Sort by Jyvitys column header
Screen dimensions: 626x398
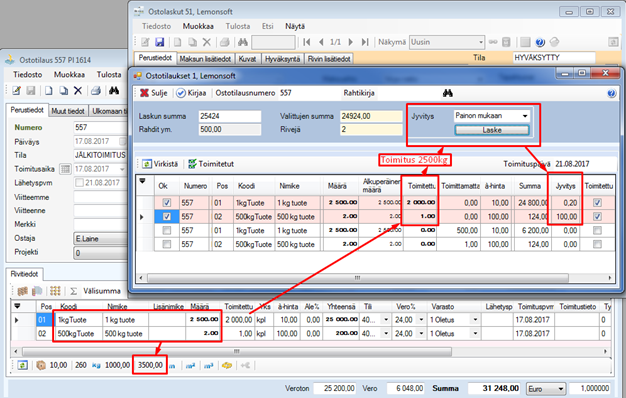[566, 186]
